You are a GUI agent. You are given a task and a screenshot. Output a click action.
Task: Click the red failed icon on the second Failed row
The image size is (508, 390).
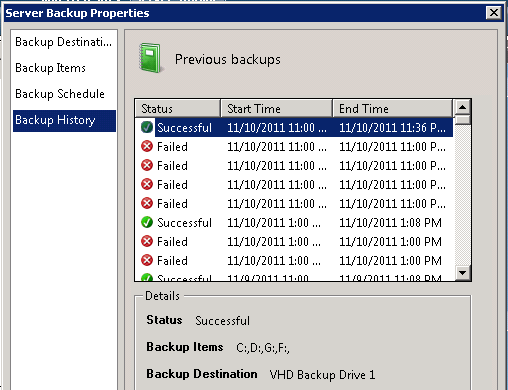tap(147, 165)
